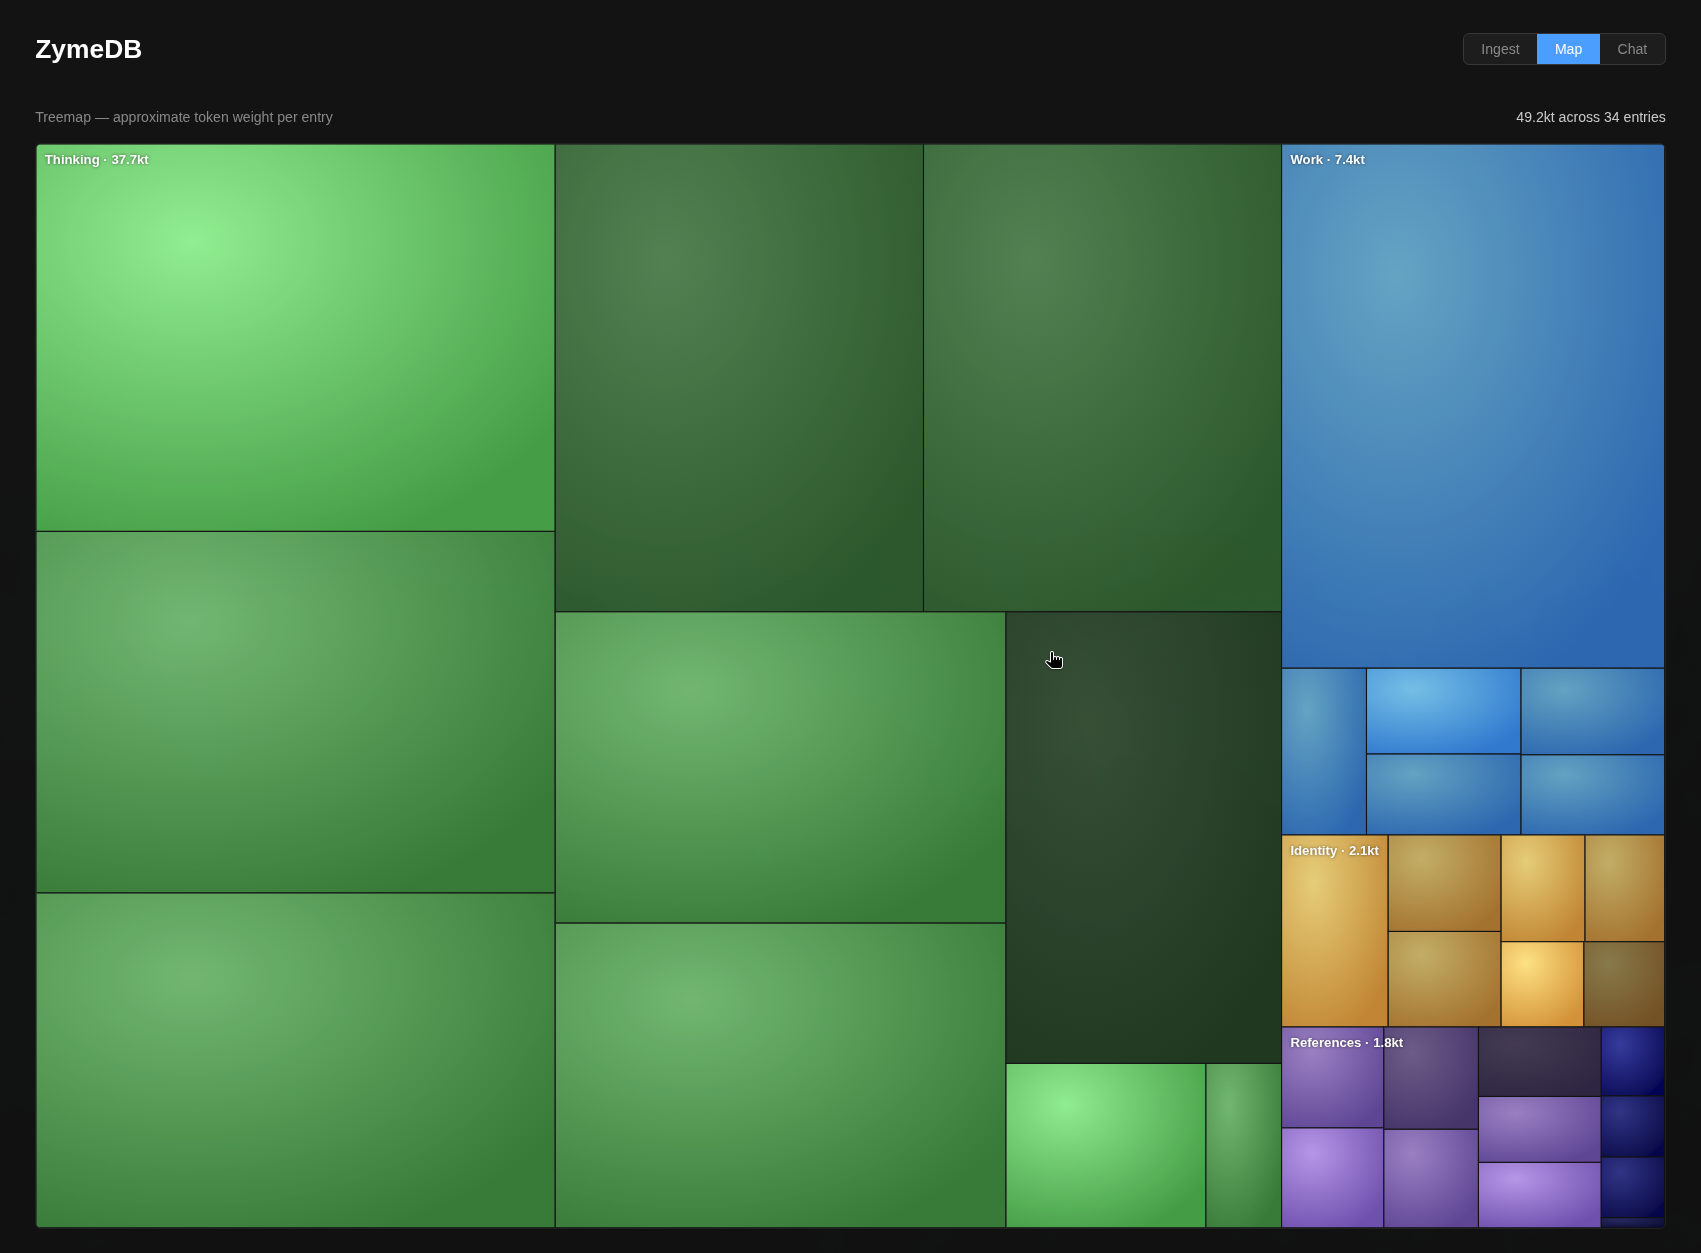Select the dark olive-brown Identity cell

pos(1624,984)
